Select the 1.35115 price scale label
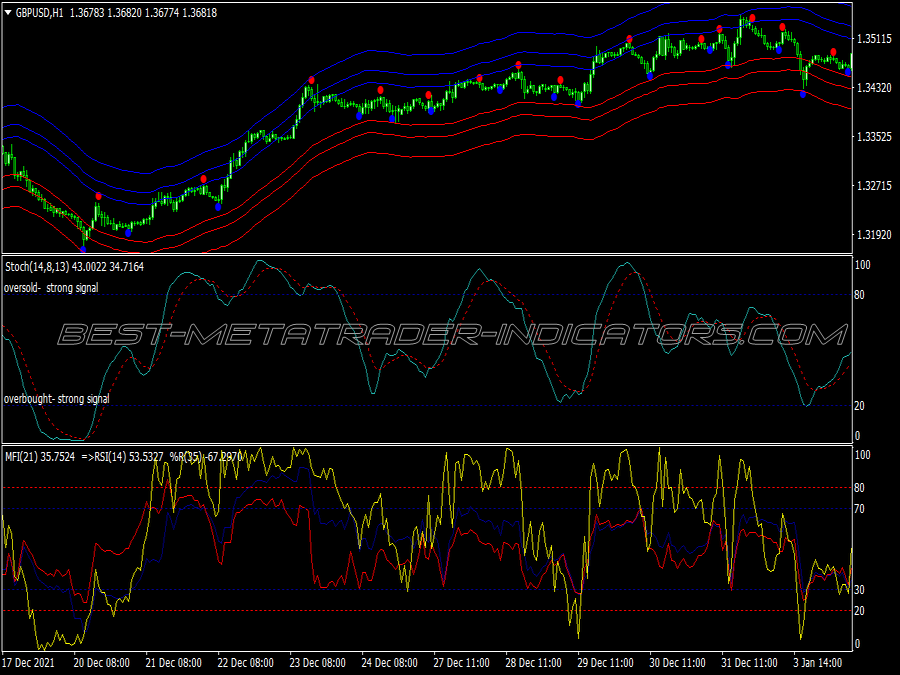Image resolution: width=900 pixels, height=675 pixels. coord(874,39)
